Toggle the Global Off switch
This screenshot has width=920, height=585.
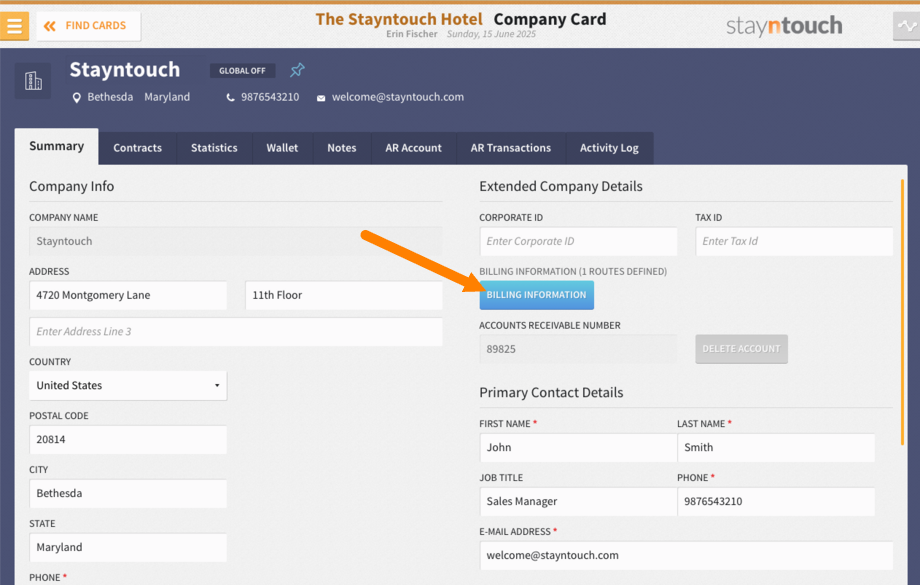[x=242, y=70]
